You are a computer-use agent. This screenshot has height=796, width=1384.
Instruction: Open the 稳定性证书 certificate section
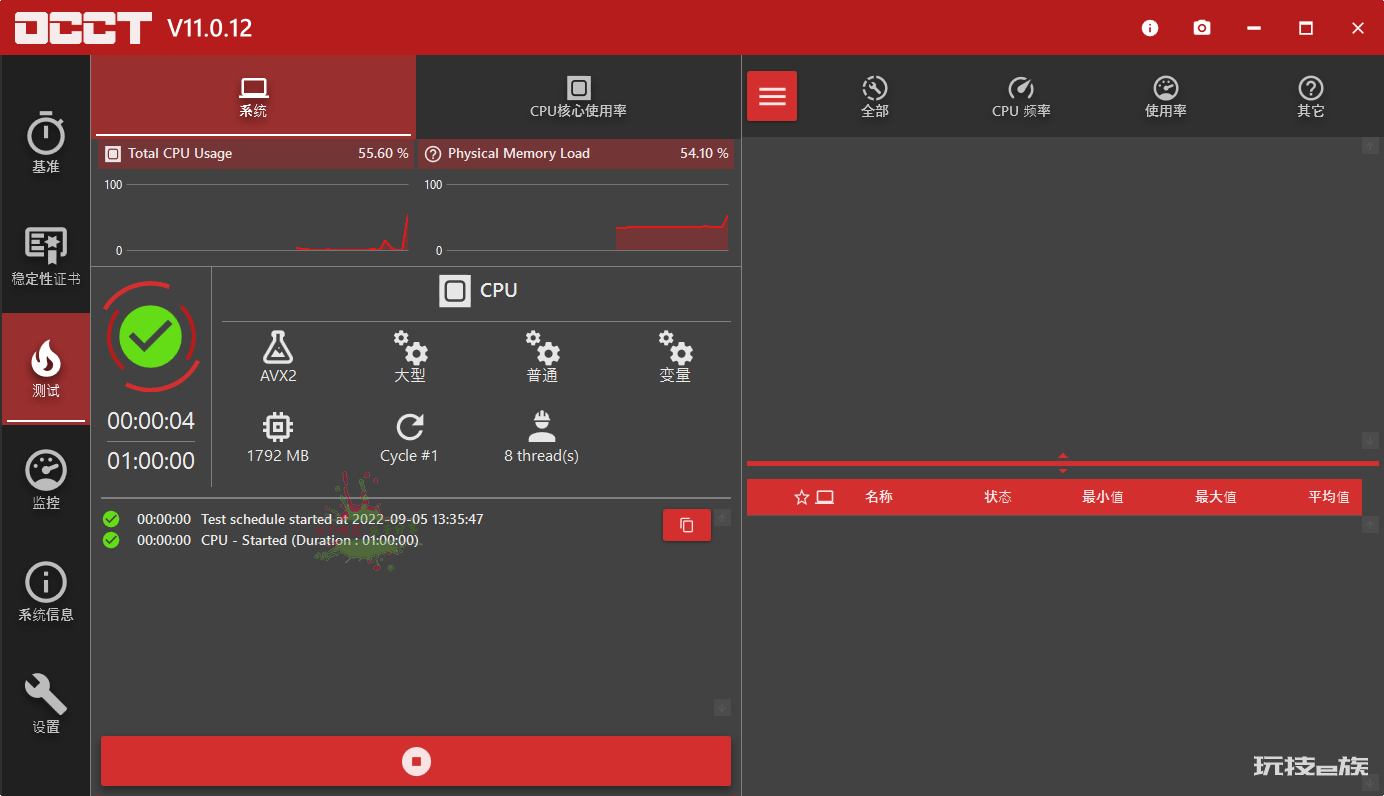45,255
